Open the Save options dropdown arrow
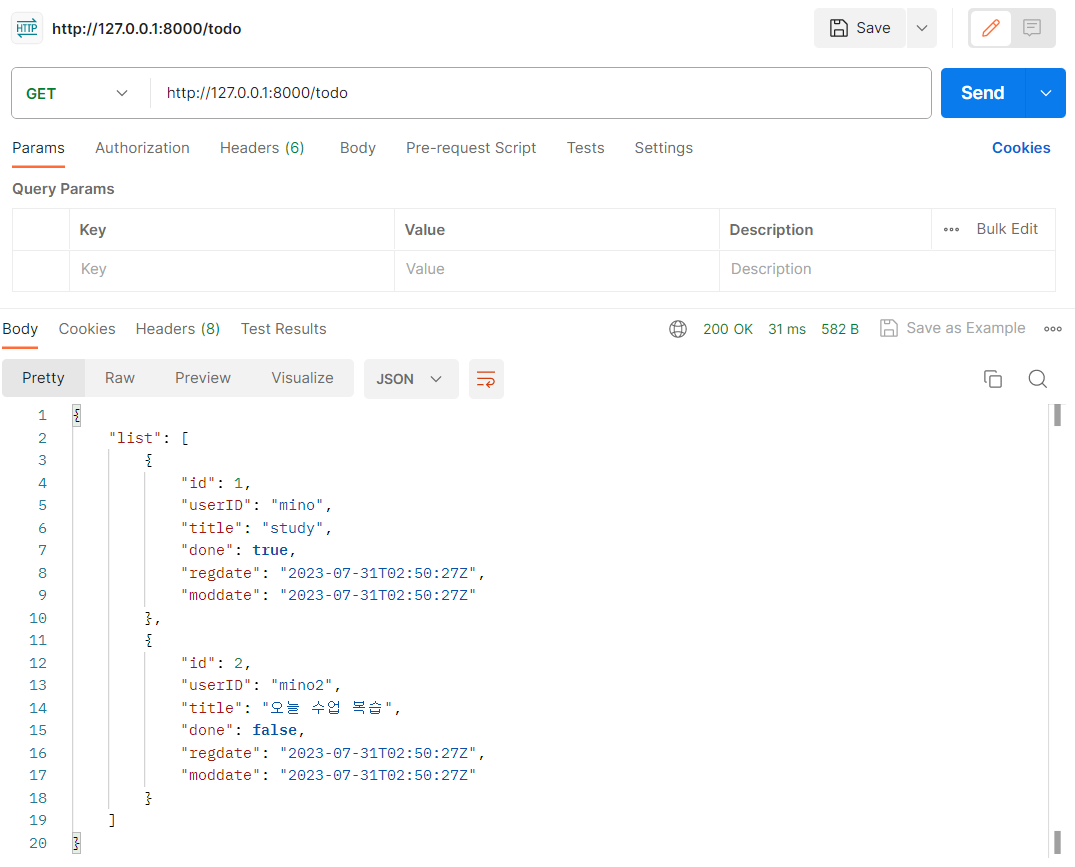Viewport: 1075px width, 867px height. click(922, 28)
